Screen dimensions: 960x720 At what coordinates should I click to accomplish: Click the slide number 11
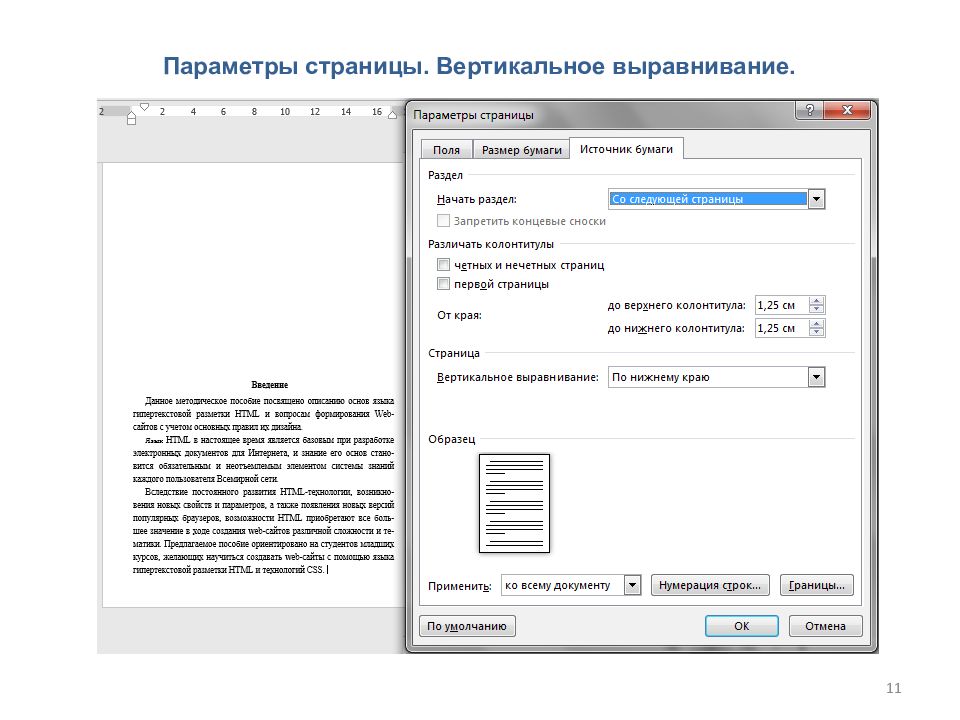coord(893,688)
